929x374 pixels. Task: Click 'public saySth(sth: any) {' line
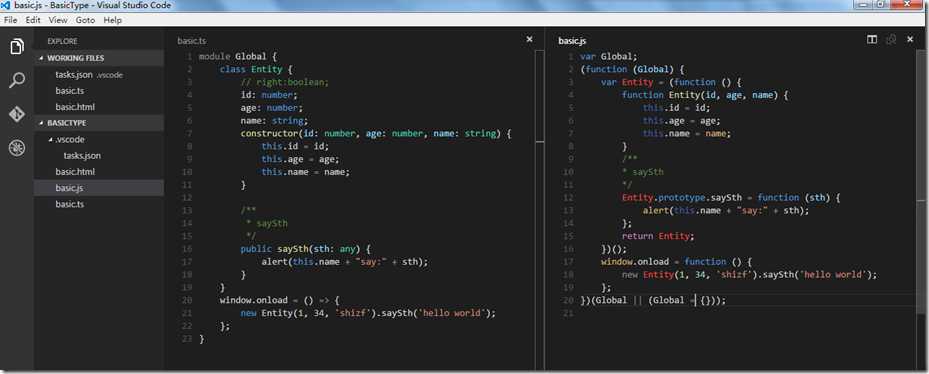[306, 249]
